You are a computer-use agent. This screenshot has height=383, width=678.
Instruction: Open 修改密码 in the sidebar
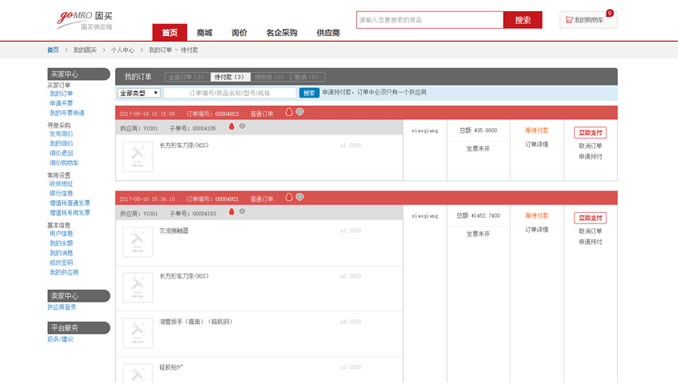61,263
